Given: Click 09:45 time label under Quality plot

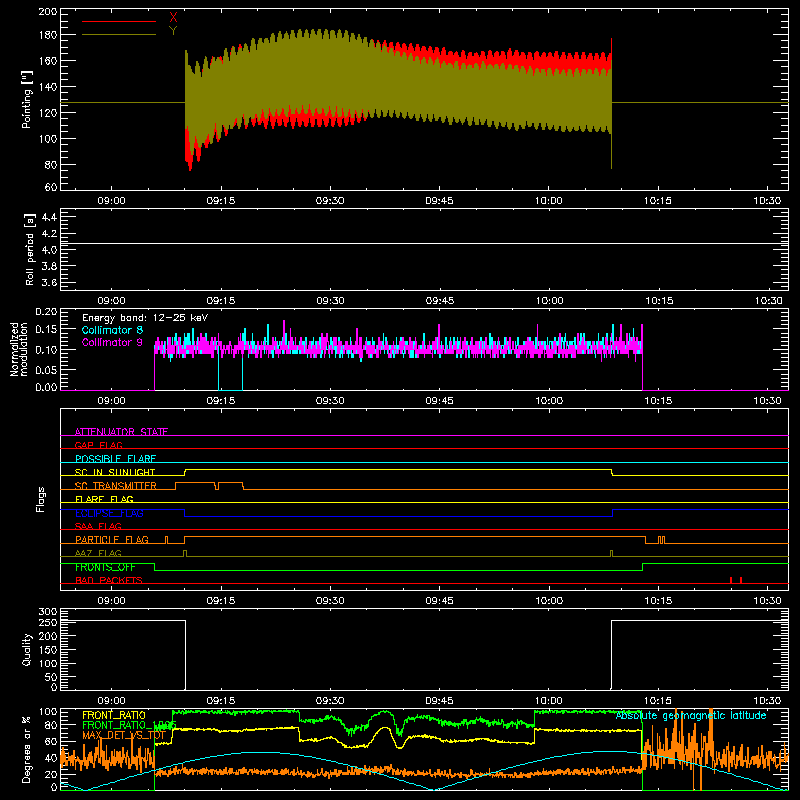Looking at the screenshot, I should [x=439, y=701].
